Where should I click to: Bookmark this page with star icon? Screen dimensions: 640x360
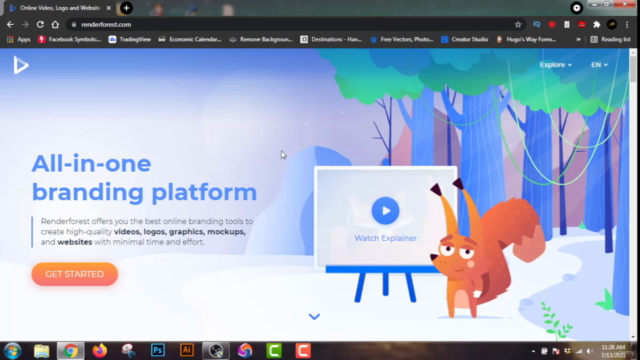[518, 24]
